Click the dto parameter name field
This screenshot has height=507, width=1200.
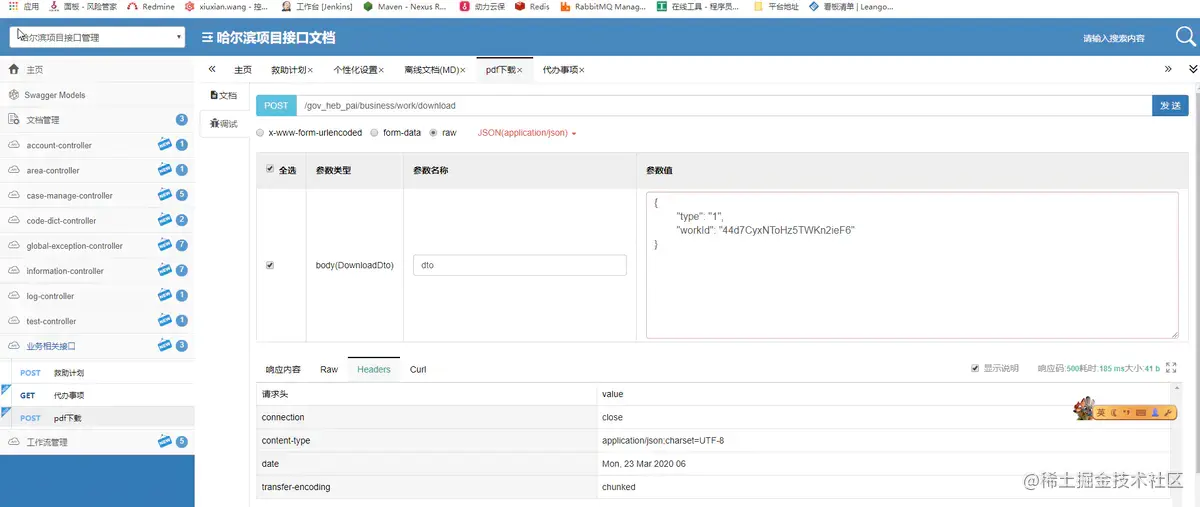pos(520,265)
